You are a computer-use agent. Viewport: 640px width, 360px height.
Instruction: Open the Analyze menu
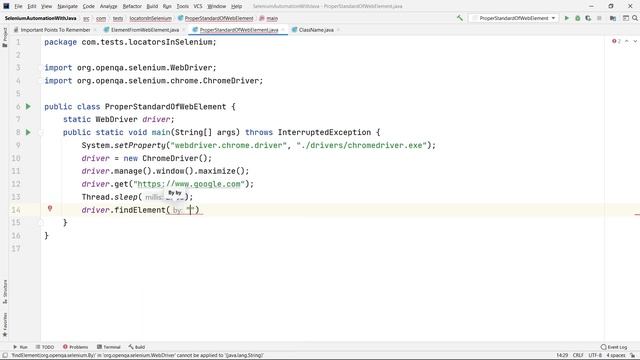point(109,6)
